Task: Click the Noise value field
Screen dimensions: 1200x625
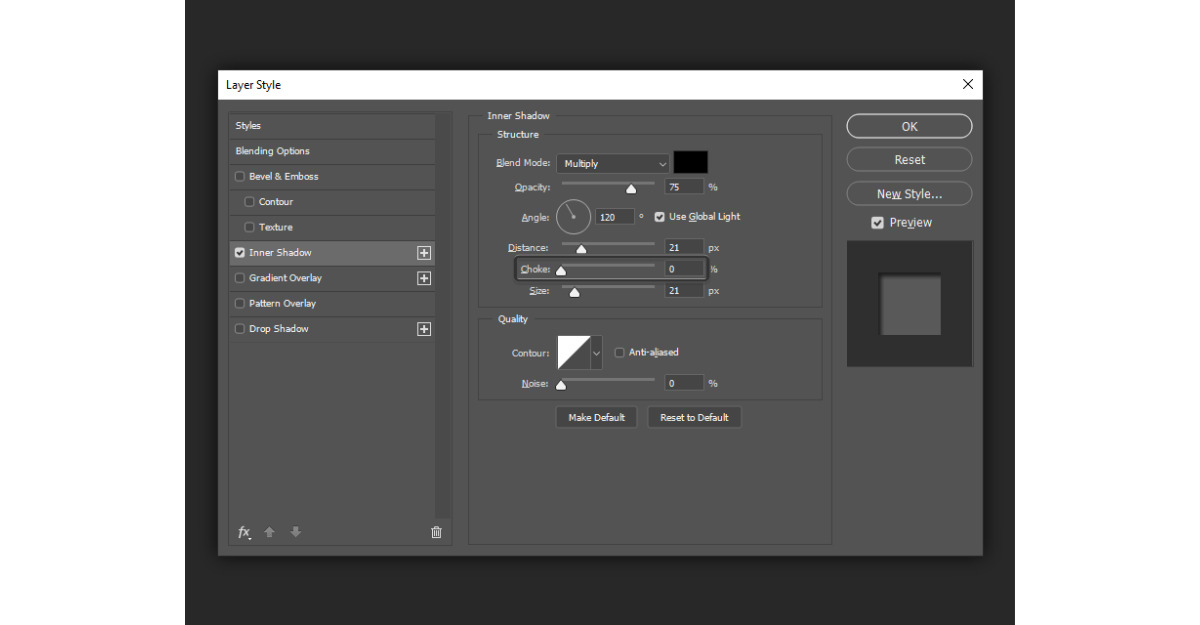Action: (x=684, y=383)
